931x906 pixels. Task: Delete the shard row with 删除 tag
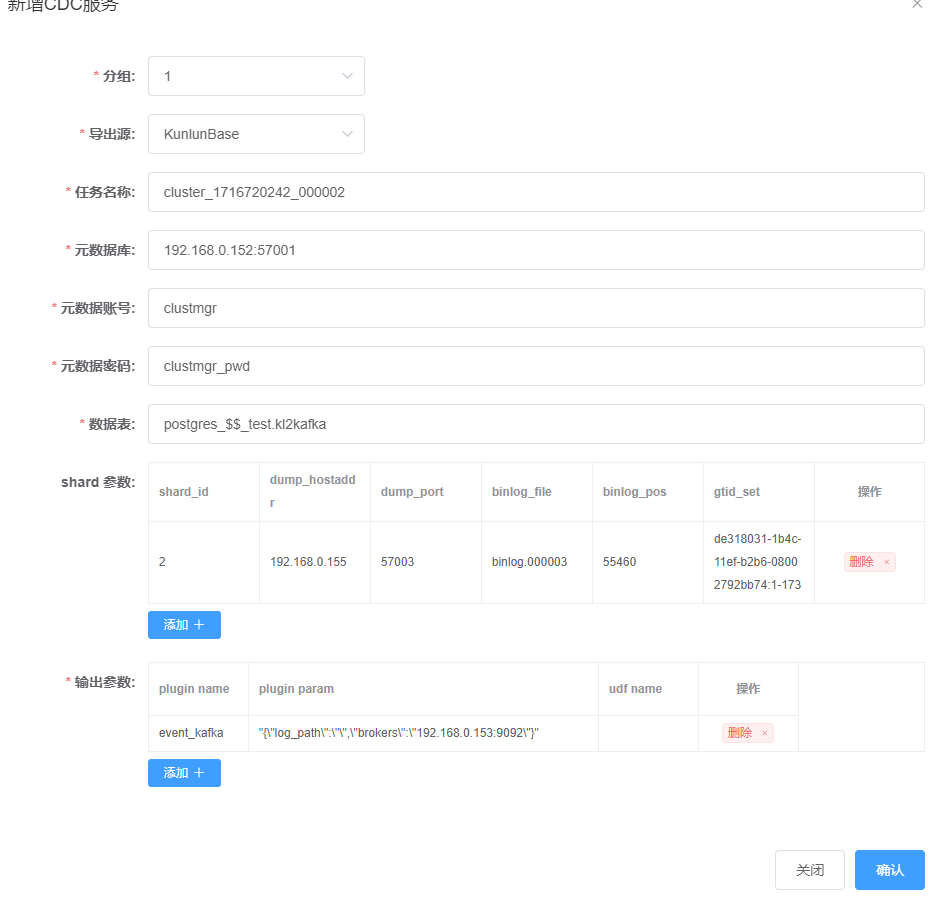[x=869, y=562]
